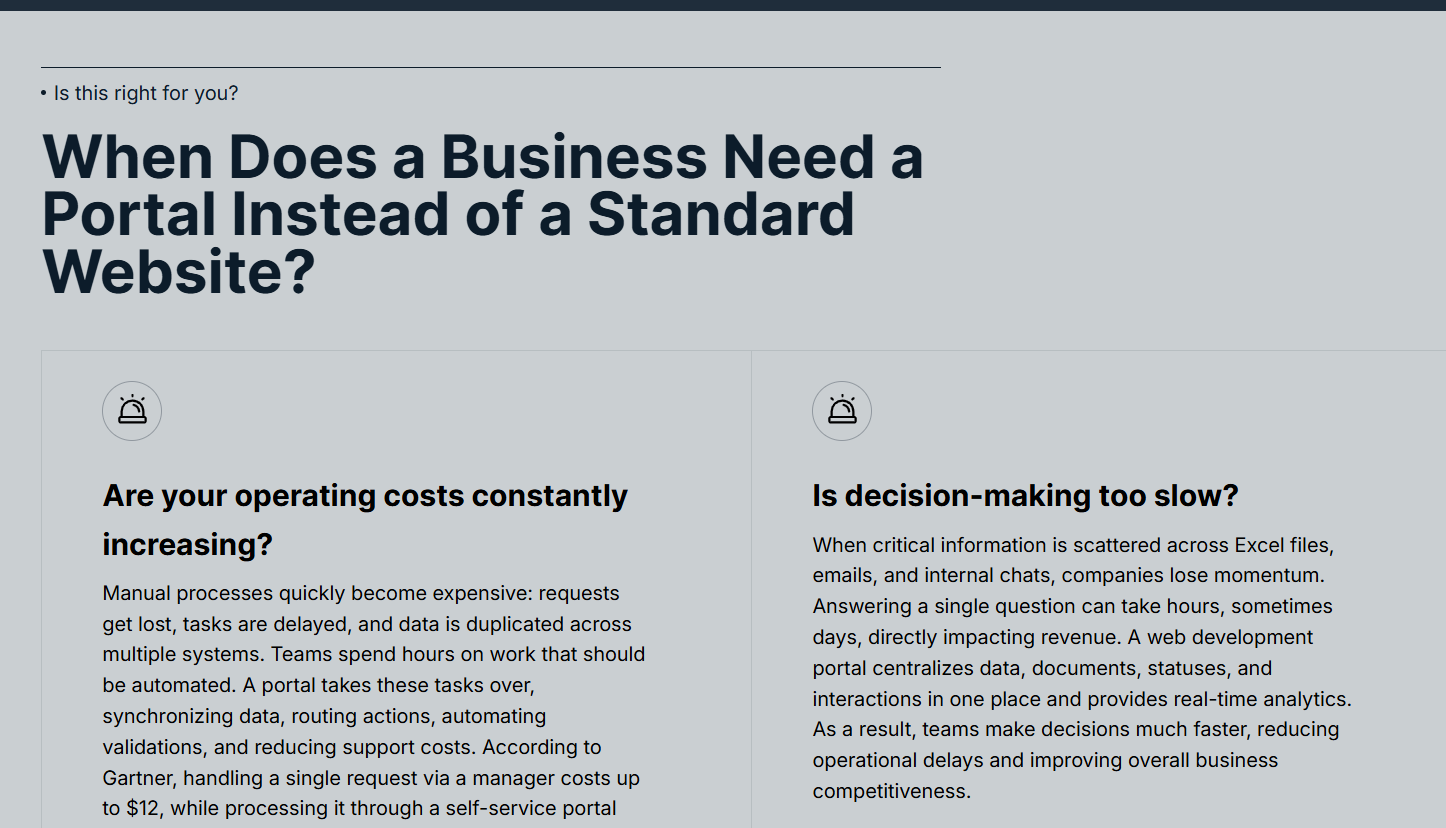Click the word "competitiveness." ending right paragraph
This screenshot has width=1446, height=828.
891,792
